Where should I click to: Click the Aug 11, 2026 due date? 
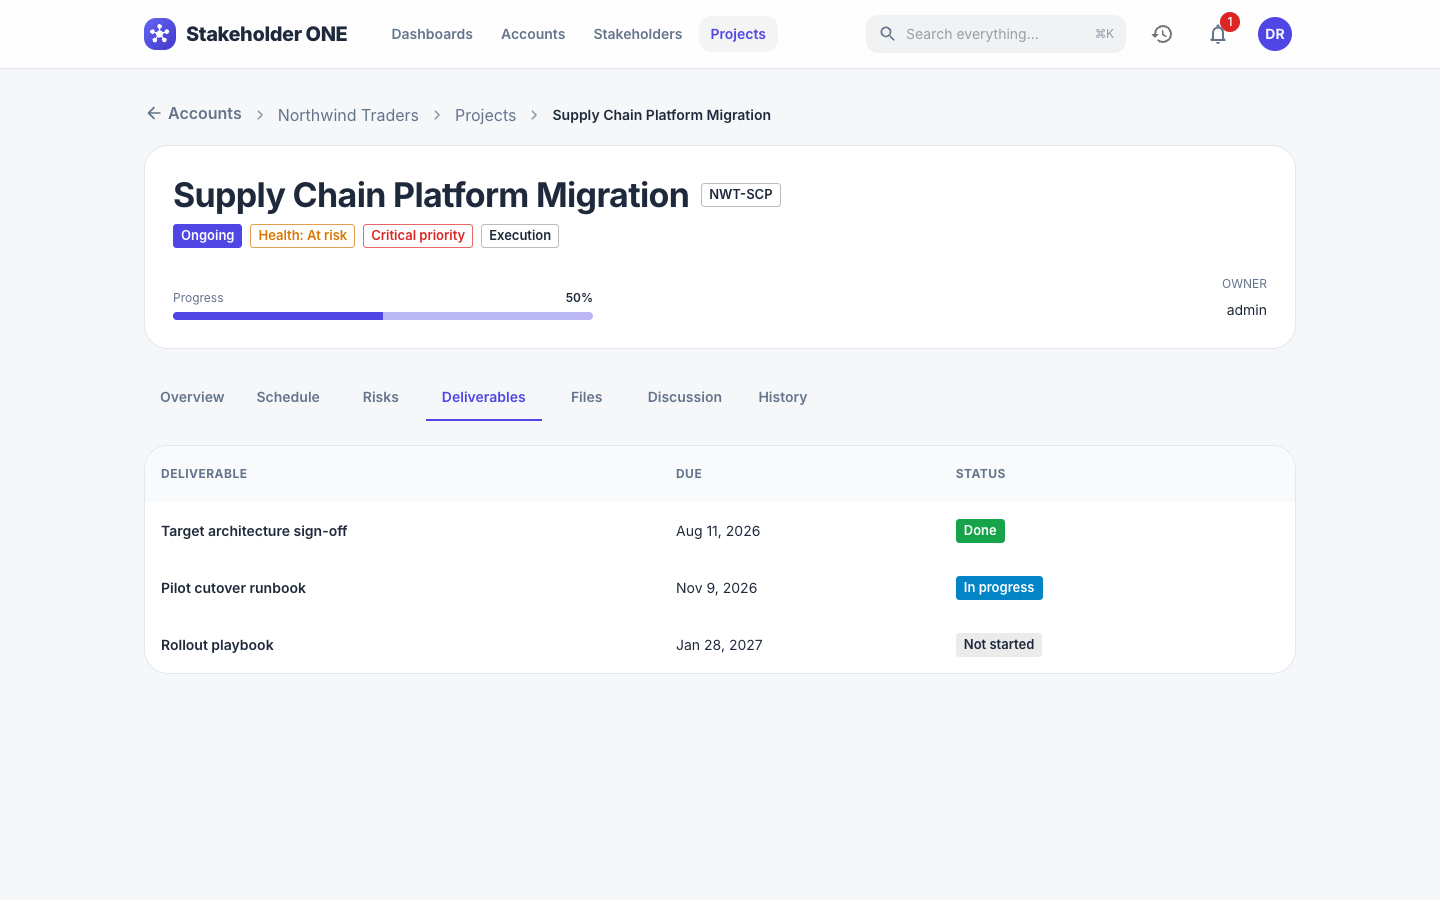point(718,531)
